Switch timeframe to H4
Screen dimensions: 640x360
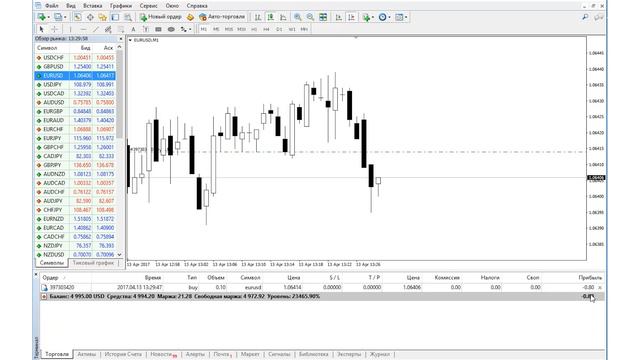click(267, 29)
